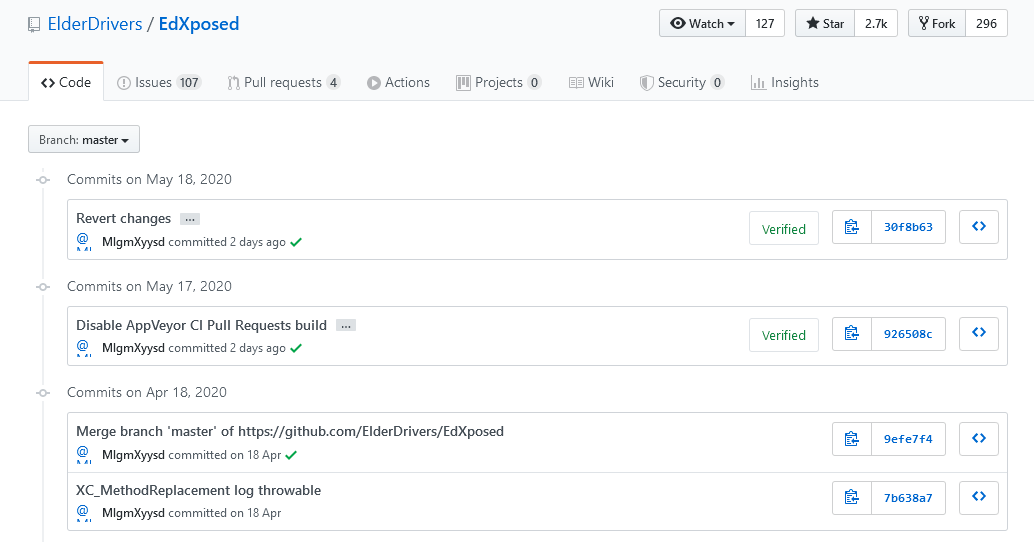Click the Issues count badge 107

pyautogui.click(x=189, y=82)
